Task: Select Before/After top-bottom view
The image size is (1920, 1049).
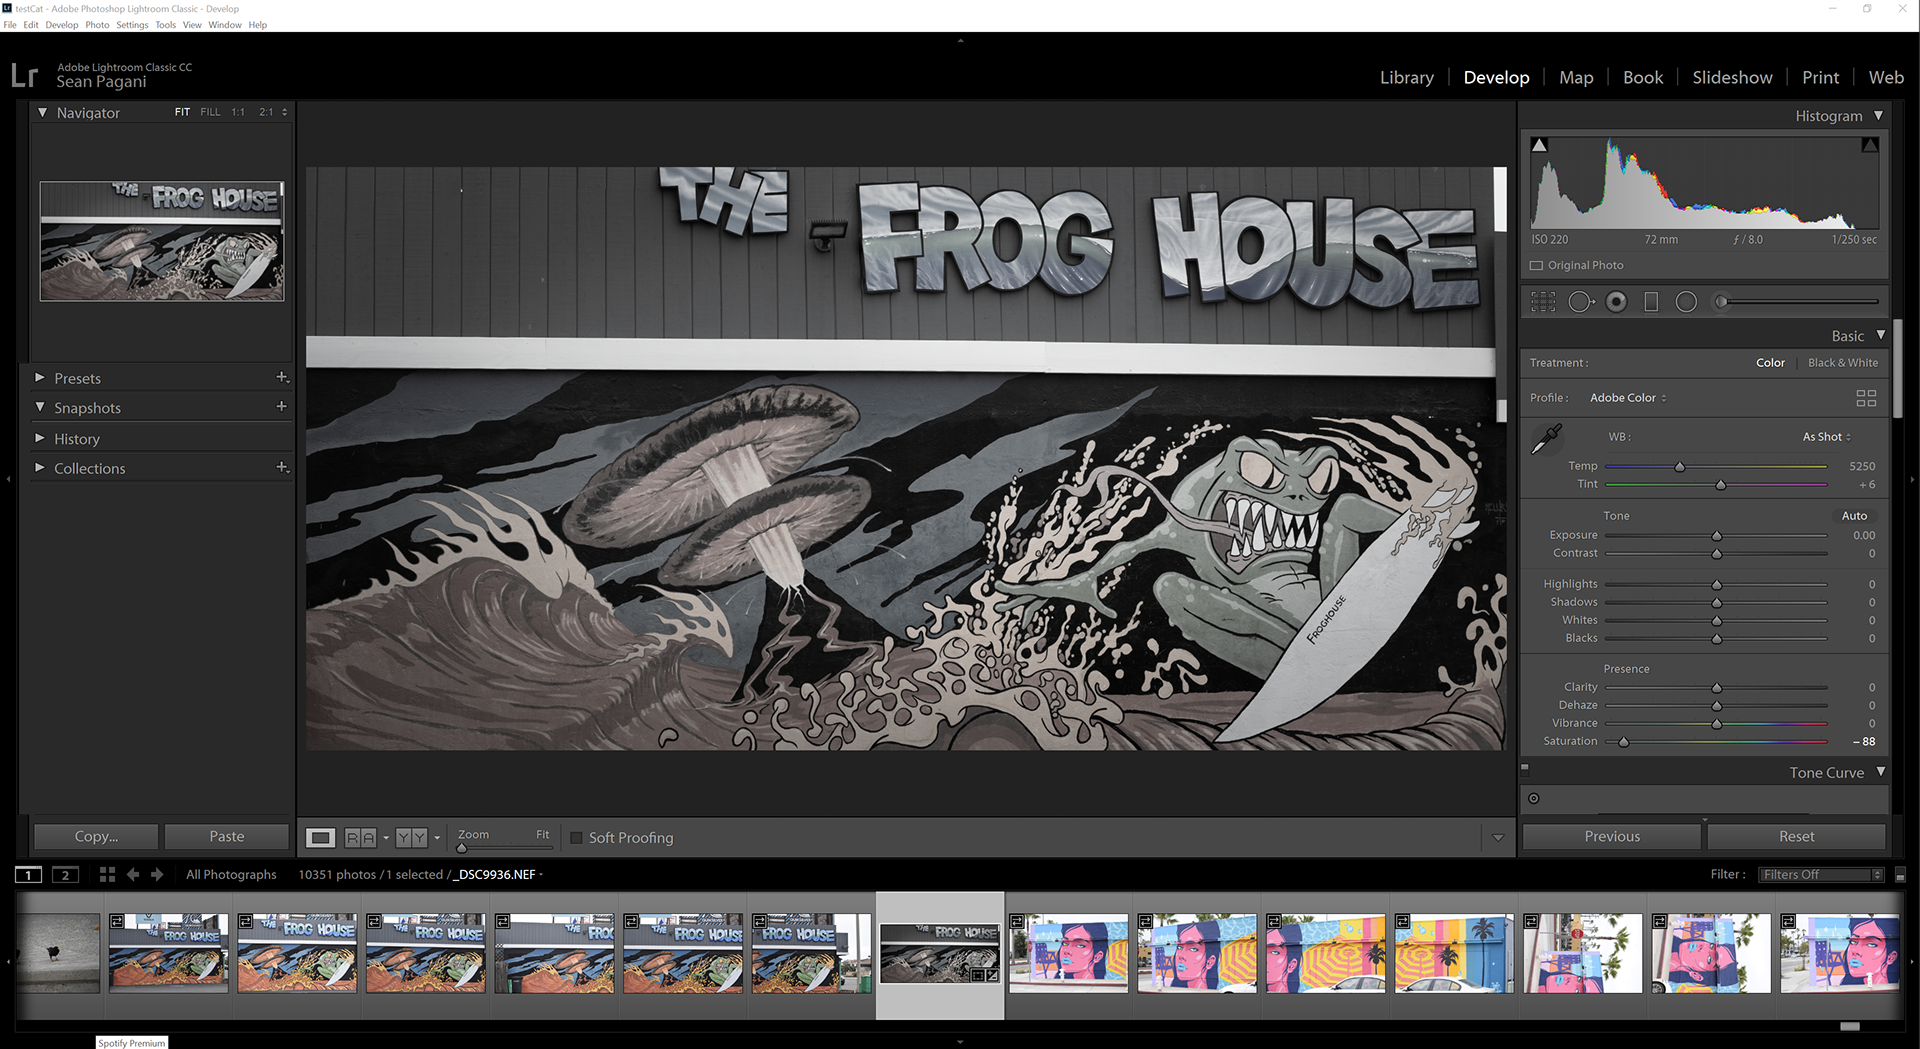Action: (411, 838)
